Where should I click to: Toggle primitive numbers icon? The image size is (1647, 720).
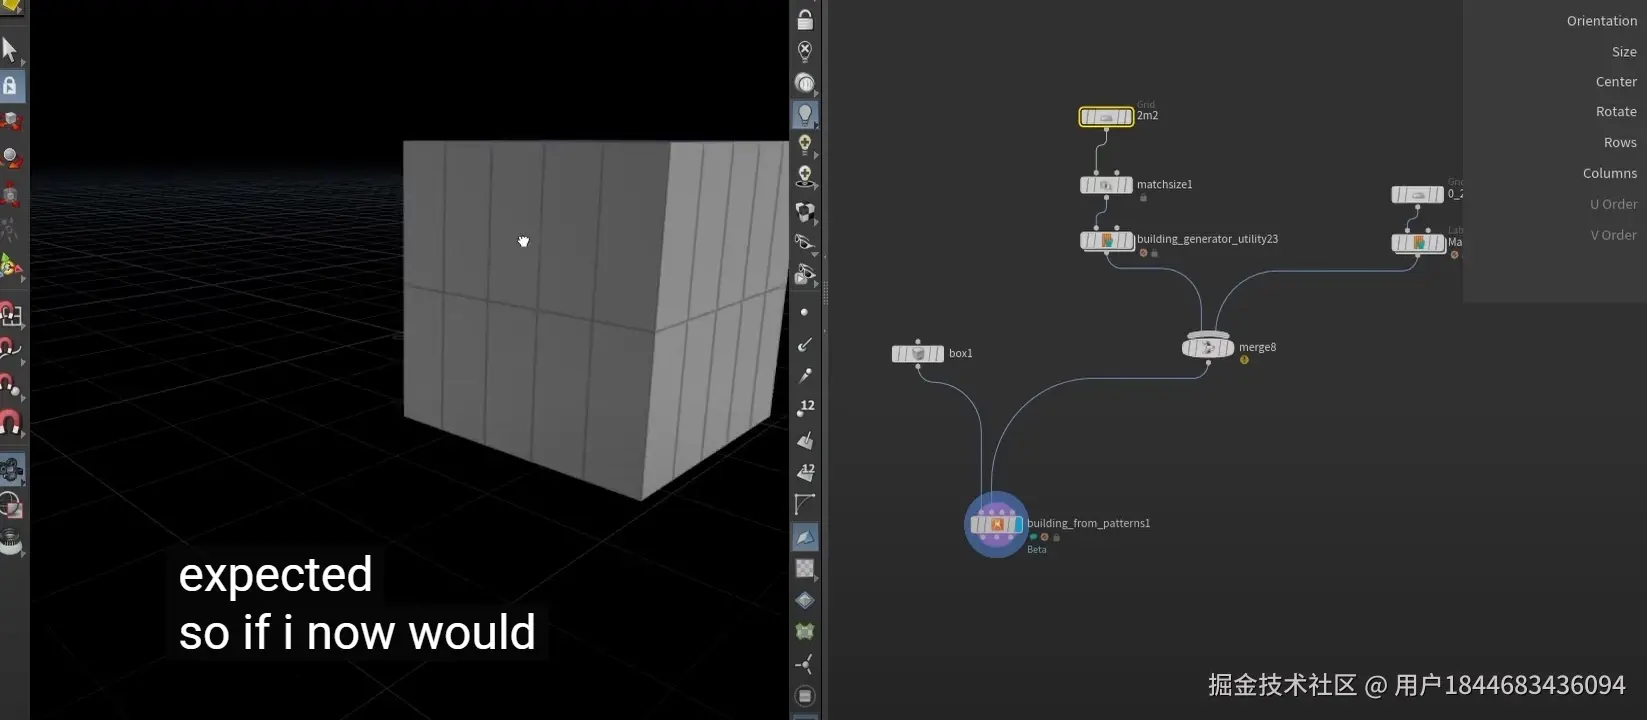tap(805, 471)
